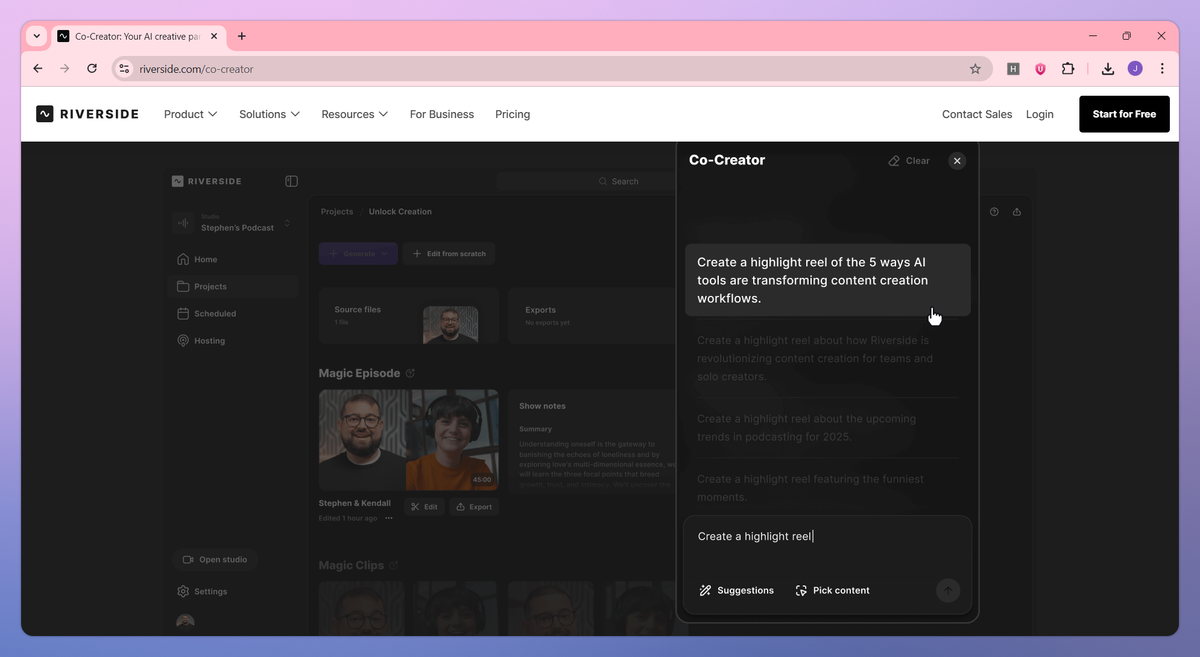Expand the purple Generate dropdown button

[x=358, y=254]
